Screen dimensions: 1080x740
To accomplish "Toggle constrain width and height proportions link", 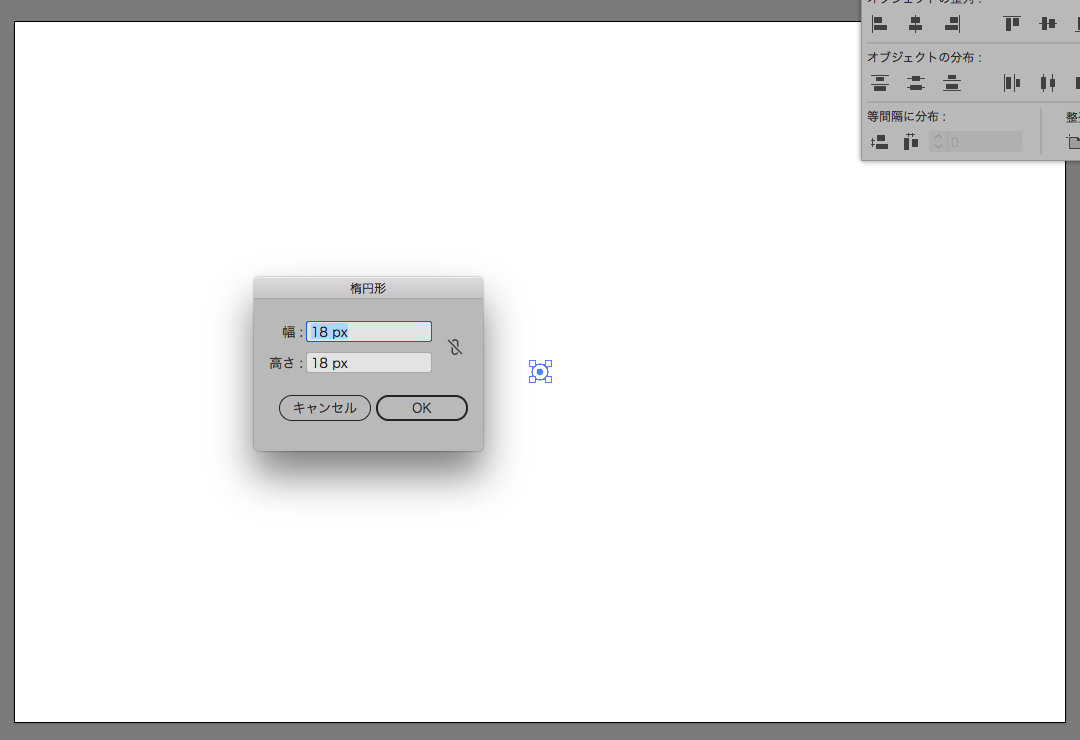I will (x=455, y=347).
